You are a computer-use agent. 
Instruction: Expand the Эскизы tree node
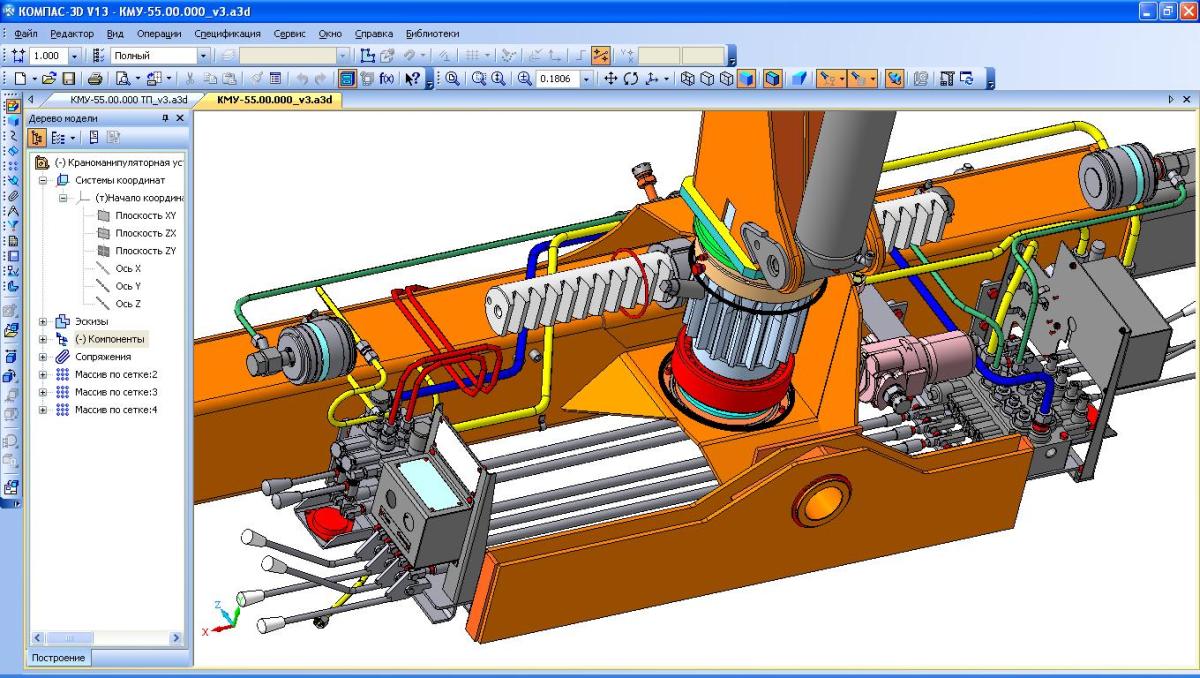pos(44,321)
